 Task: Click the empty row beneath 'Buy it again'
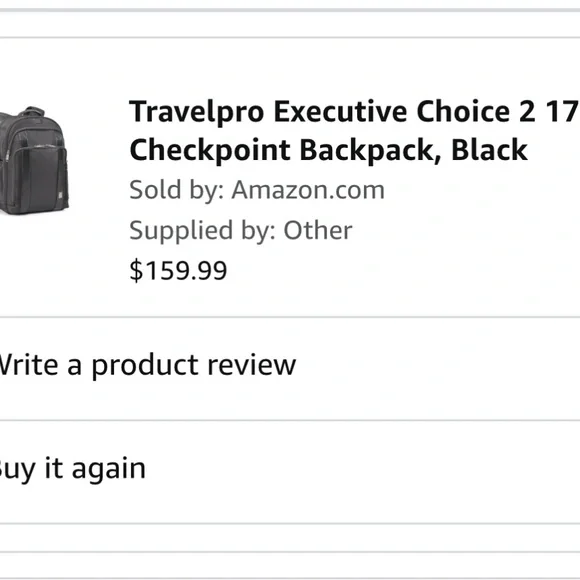[290, 537]
